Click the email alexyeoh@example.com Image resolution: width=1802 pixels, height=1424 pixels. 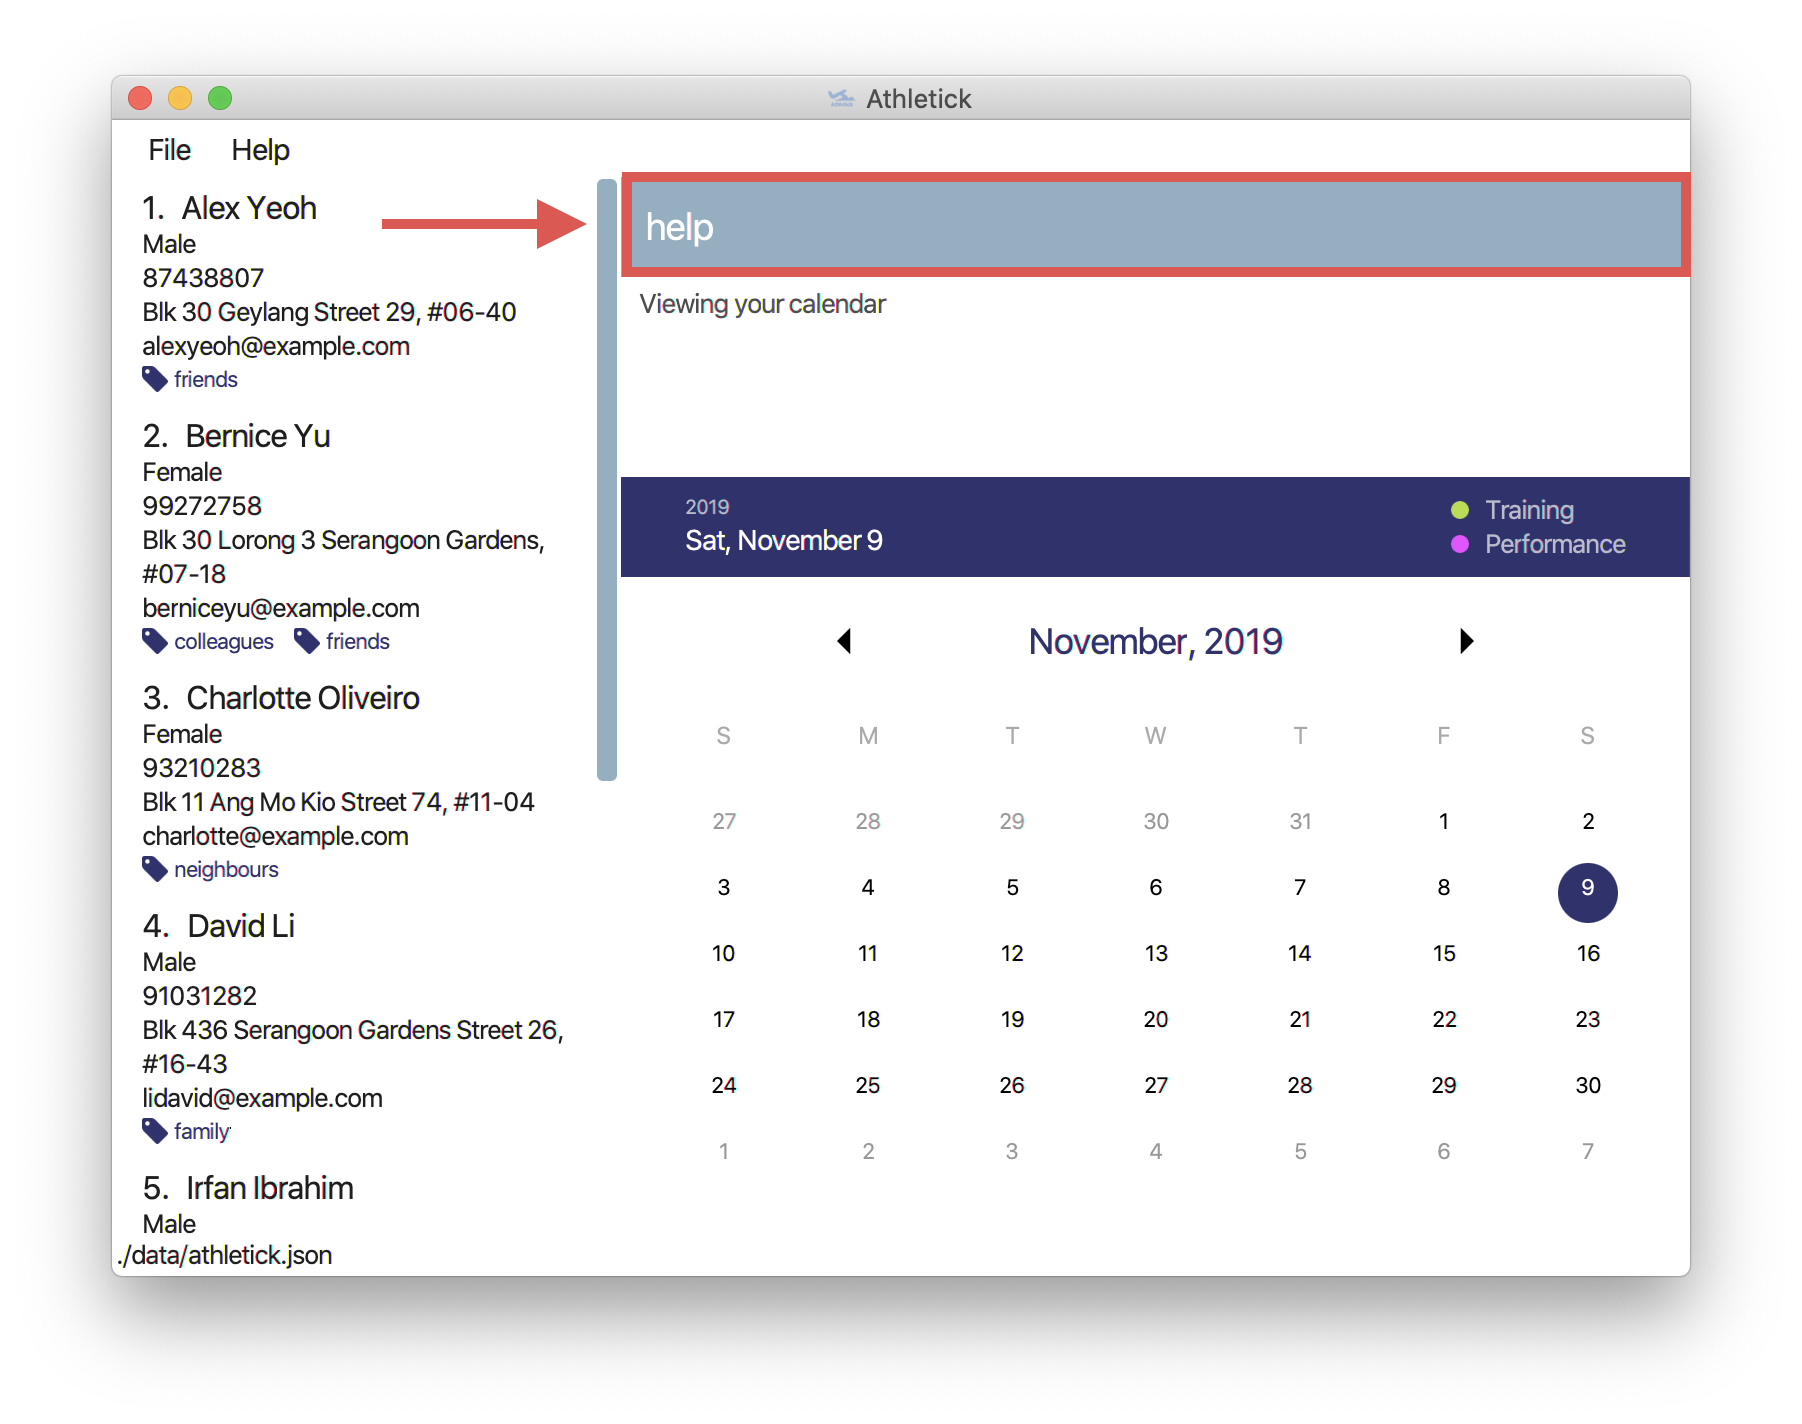pyautogui.click(x=276, y=346)
